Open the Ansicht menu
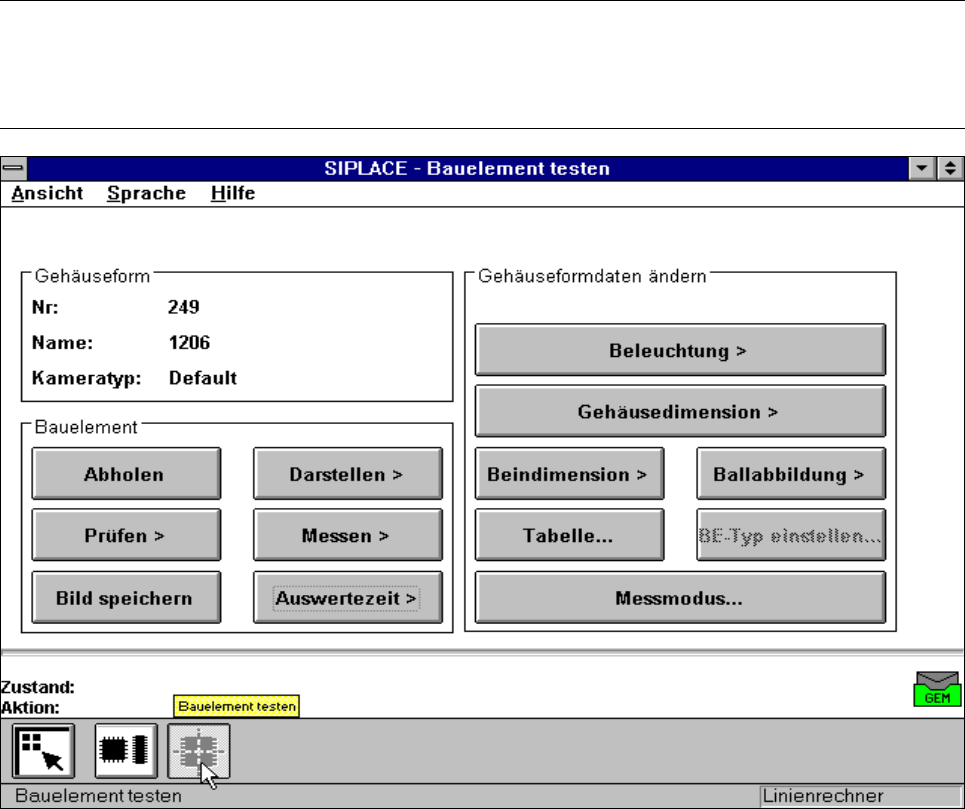Image resolution: width=965 pixels, height=809 pixels. click(x=47, y=194)
